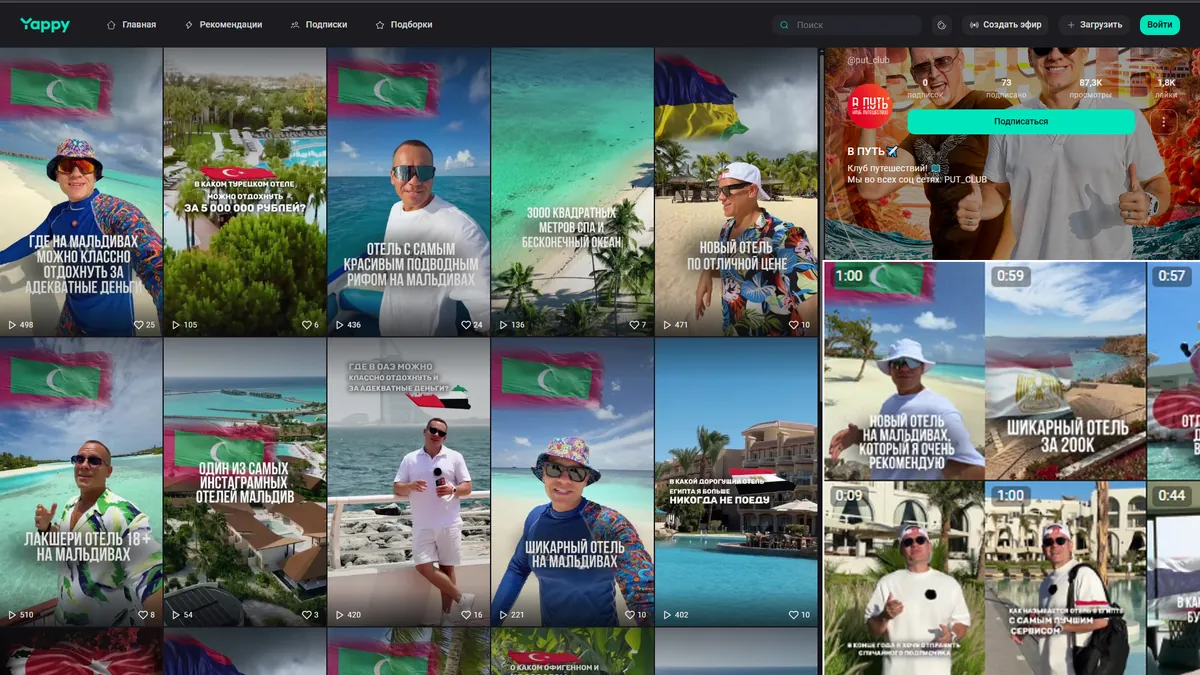Open the Подписки navigation item
This screenshot has height=675, width=1200.
point(319,25)
